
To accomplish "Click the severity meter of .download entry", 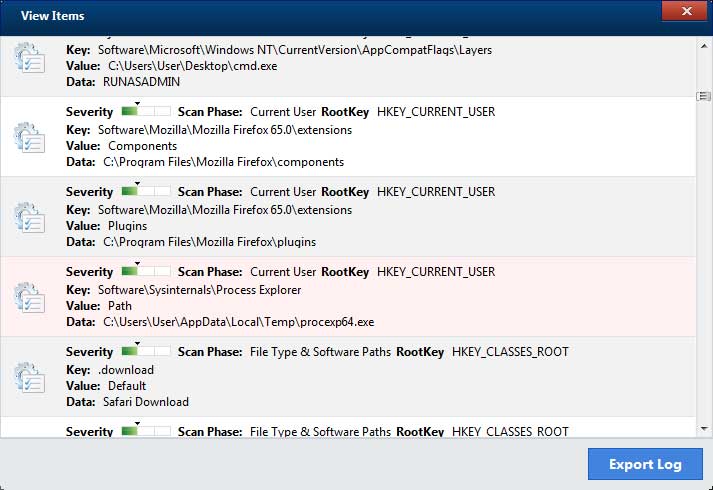I will click(x=145, y=351).
